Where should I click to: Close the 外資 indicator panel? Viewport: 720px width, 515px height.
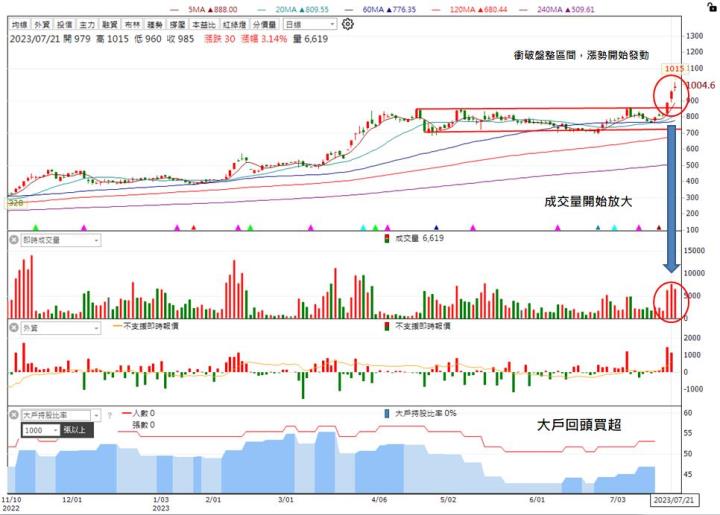coord(12,327)
